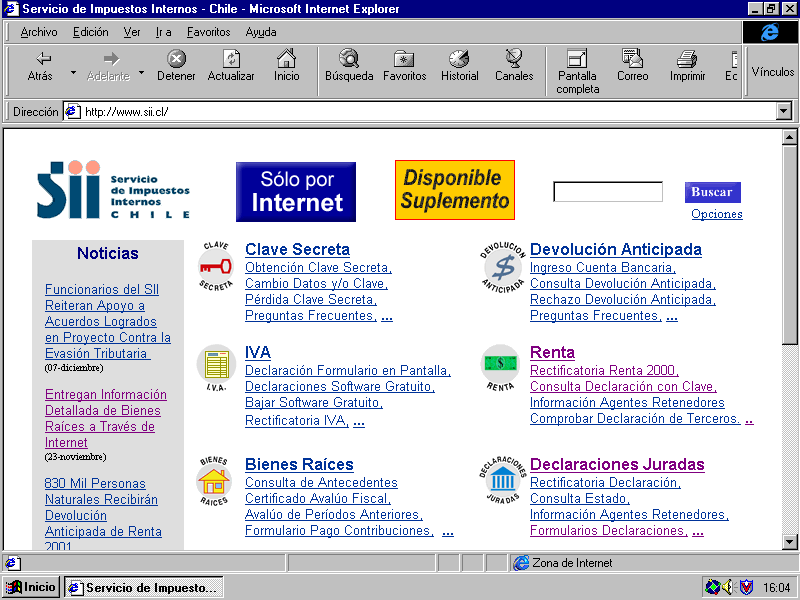Open the Archivo menu
Screen dimensions: 800x600
[x=39, y=32]
